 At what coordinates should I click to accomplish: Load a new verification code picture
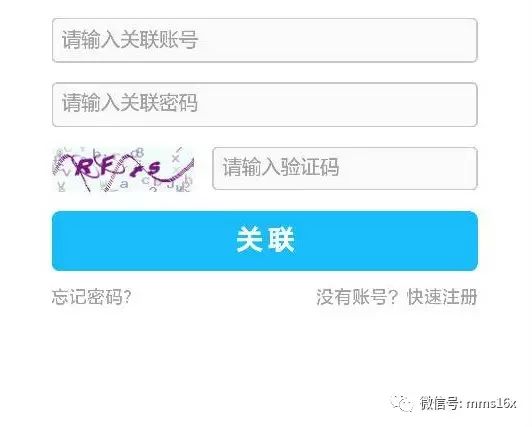(x=123, y=169)
